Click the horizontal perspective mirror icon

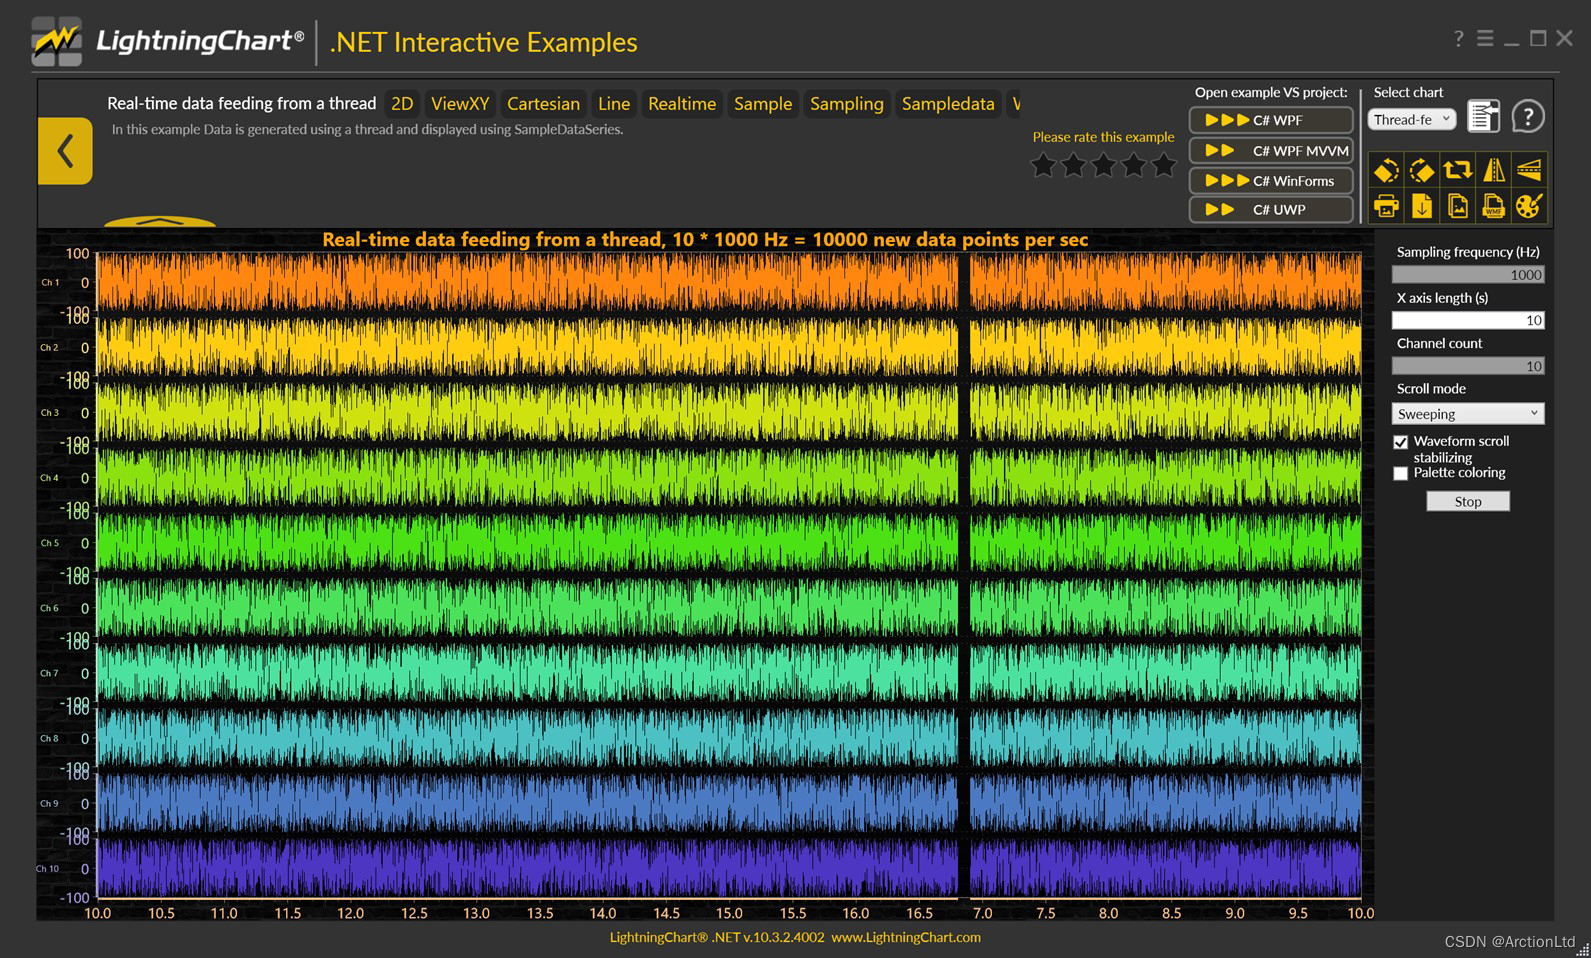tap(1494, 170)
